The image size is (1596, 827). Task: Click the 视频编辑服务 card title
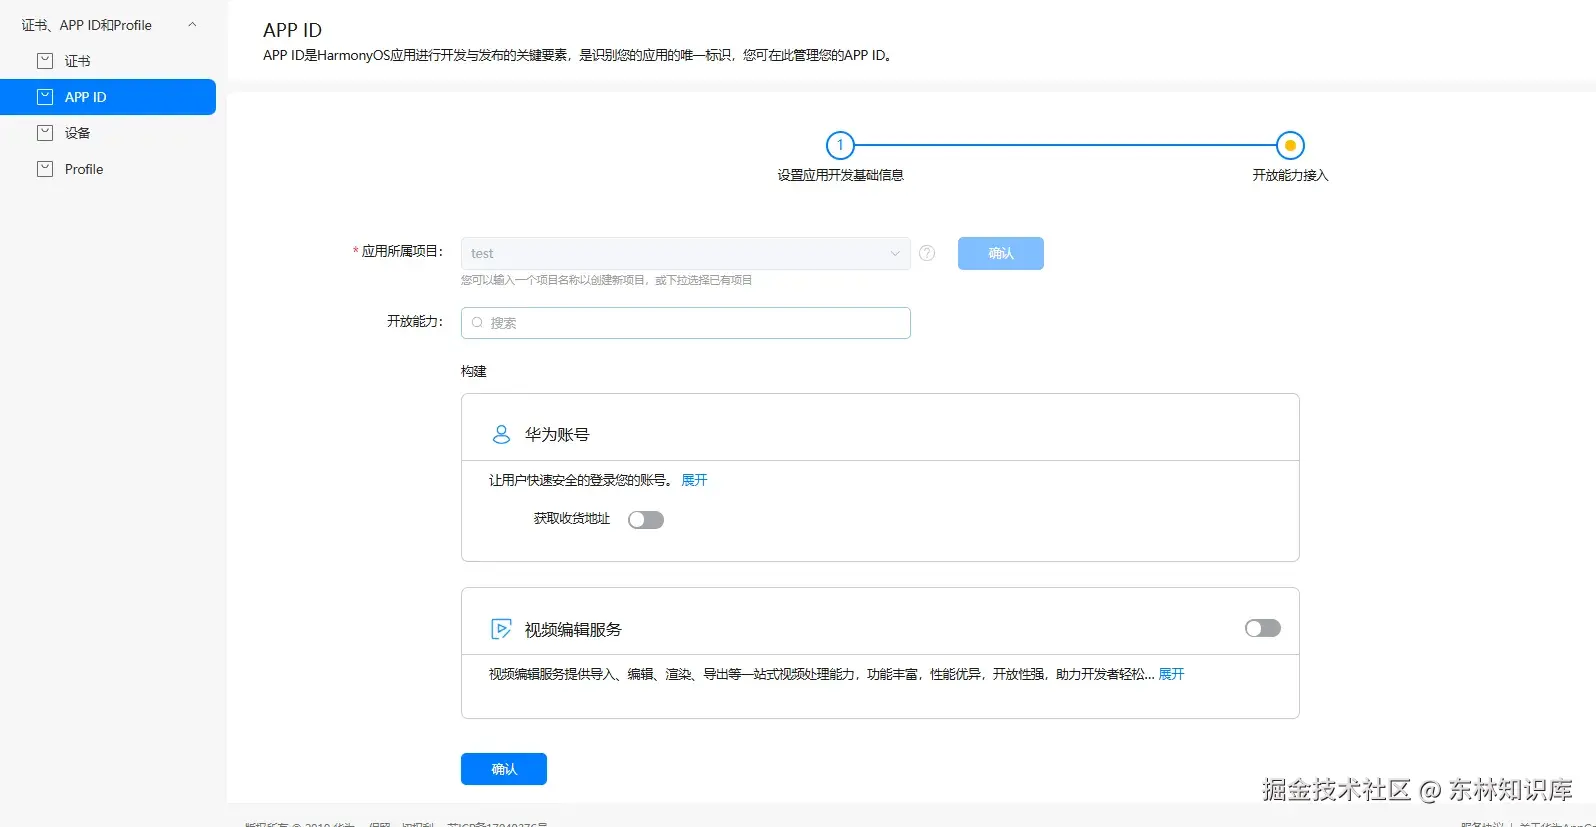tap(573, 629)
